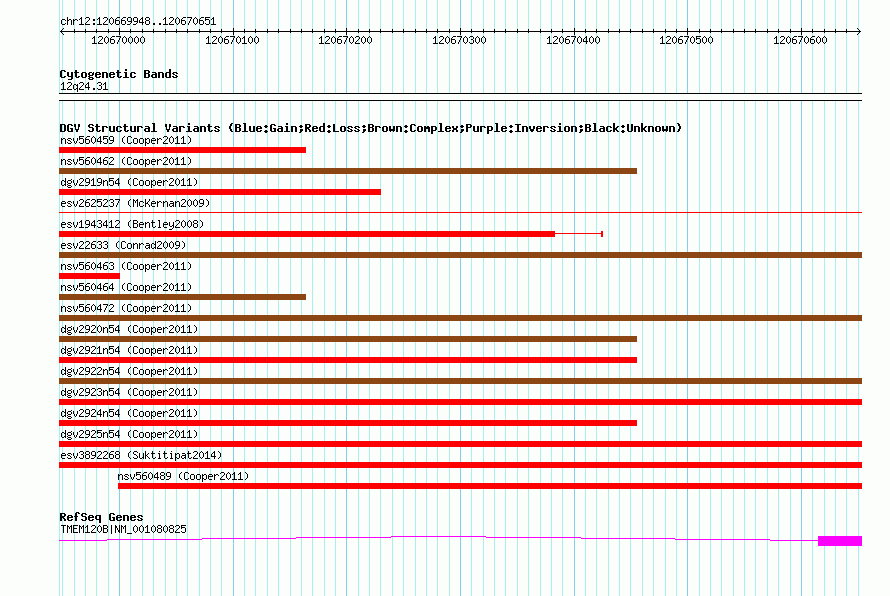890x596 pixels.
Task: Click the esv2625237 (McKernan2009) label
Action: click(x=135, y=203)
